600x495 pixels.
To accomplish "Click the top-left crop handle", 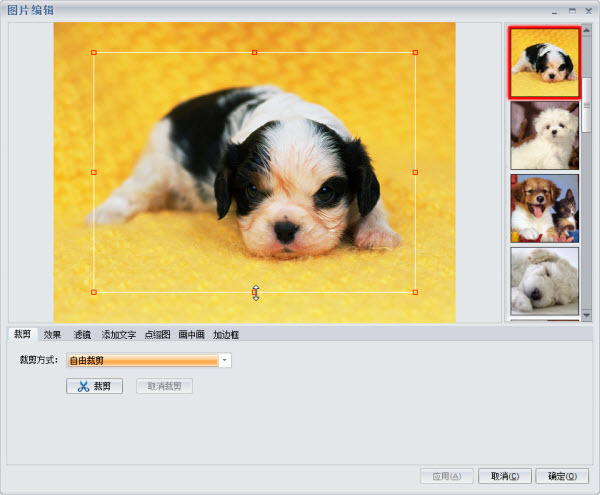I will [x=94, y=52].
